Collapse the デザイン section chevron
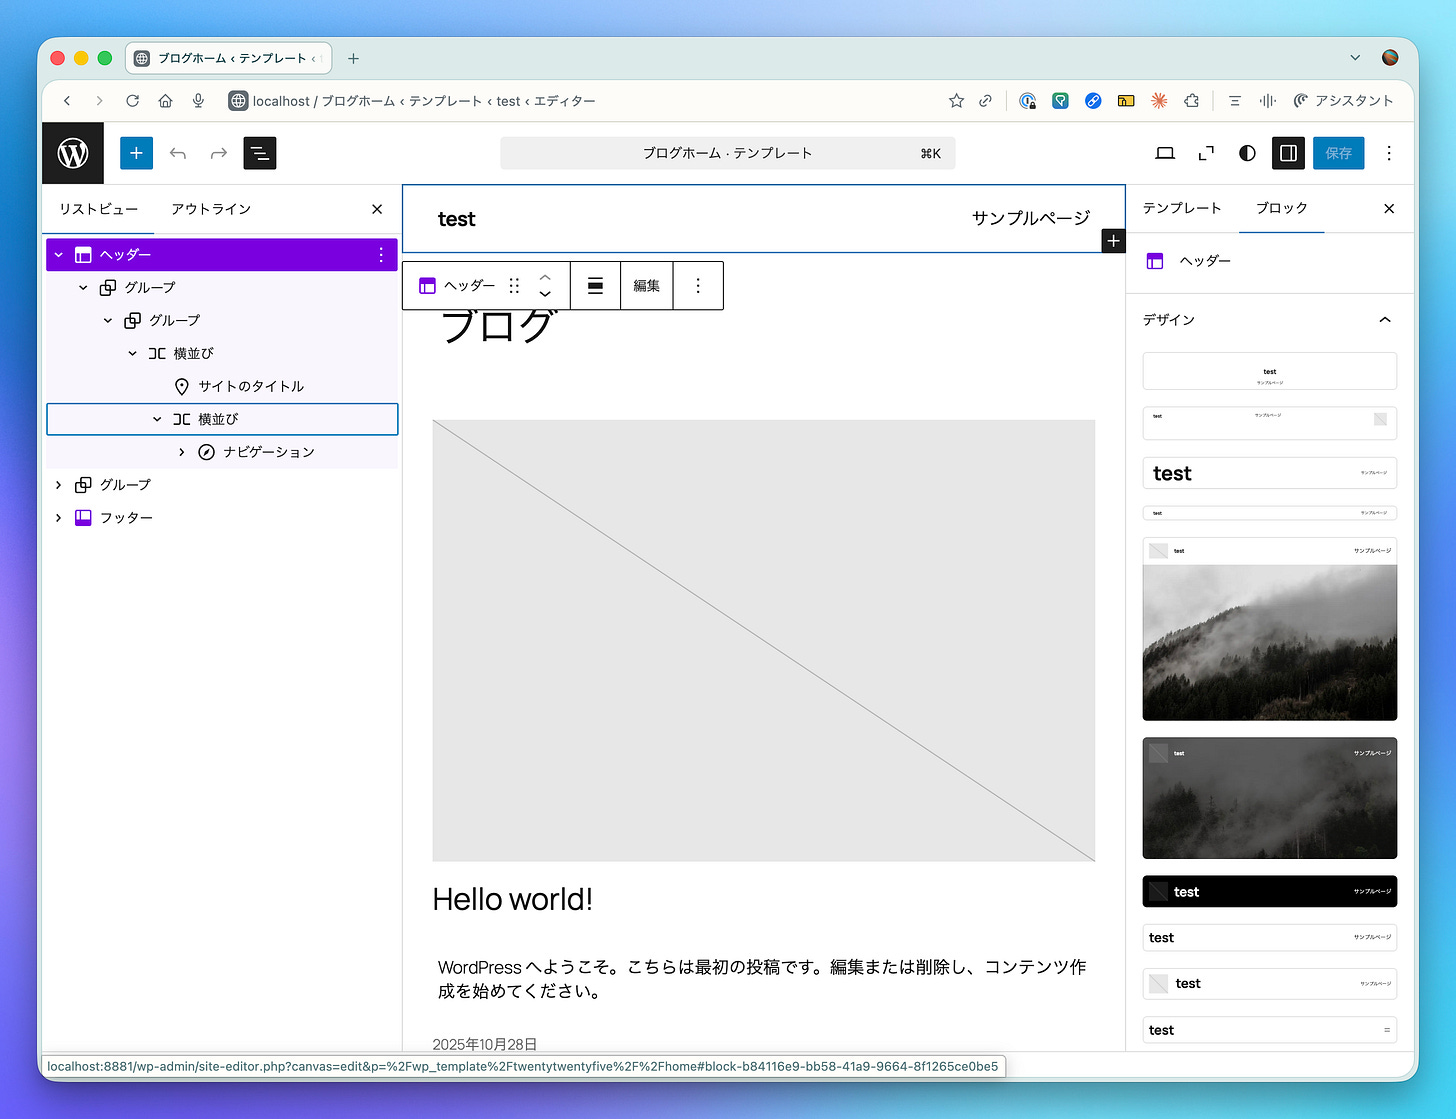Screen dimensions: 1456x1119 pyautogui.click(x=1385, y=320)
